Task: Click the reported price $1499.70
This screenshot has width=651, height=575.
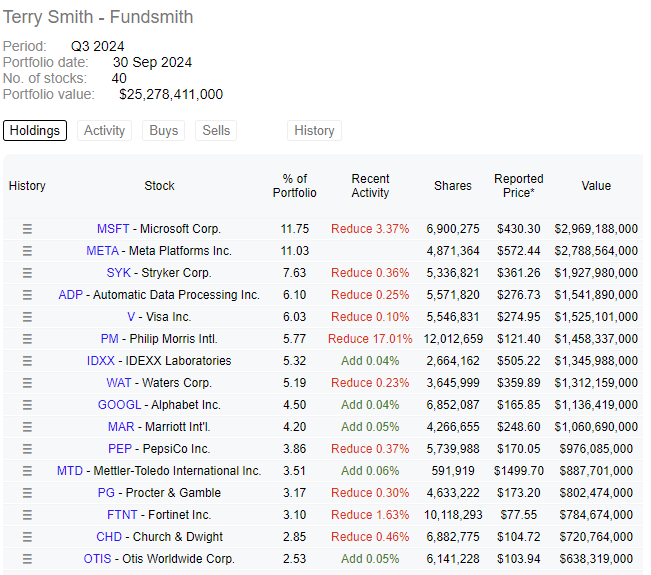Action: [519, 471]
